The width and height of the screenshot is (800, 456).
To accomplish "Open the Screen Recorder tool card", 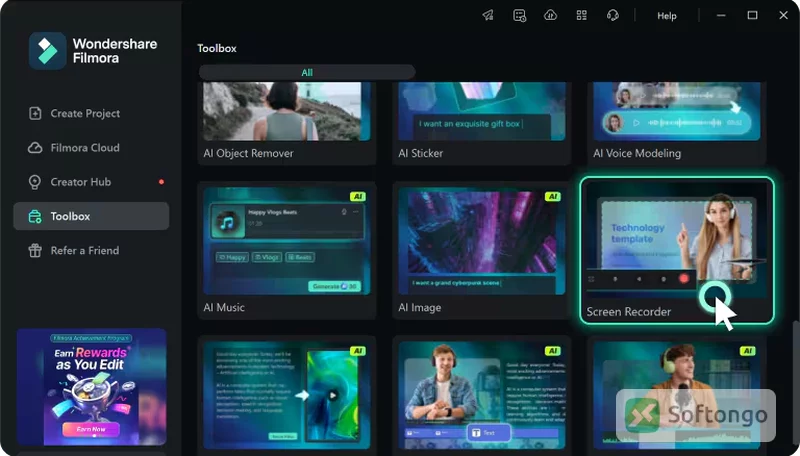I will pyautogui.click(x=677, y=250).
